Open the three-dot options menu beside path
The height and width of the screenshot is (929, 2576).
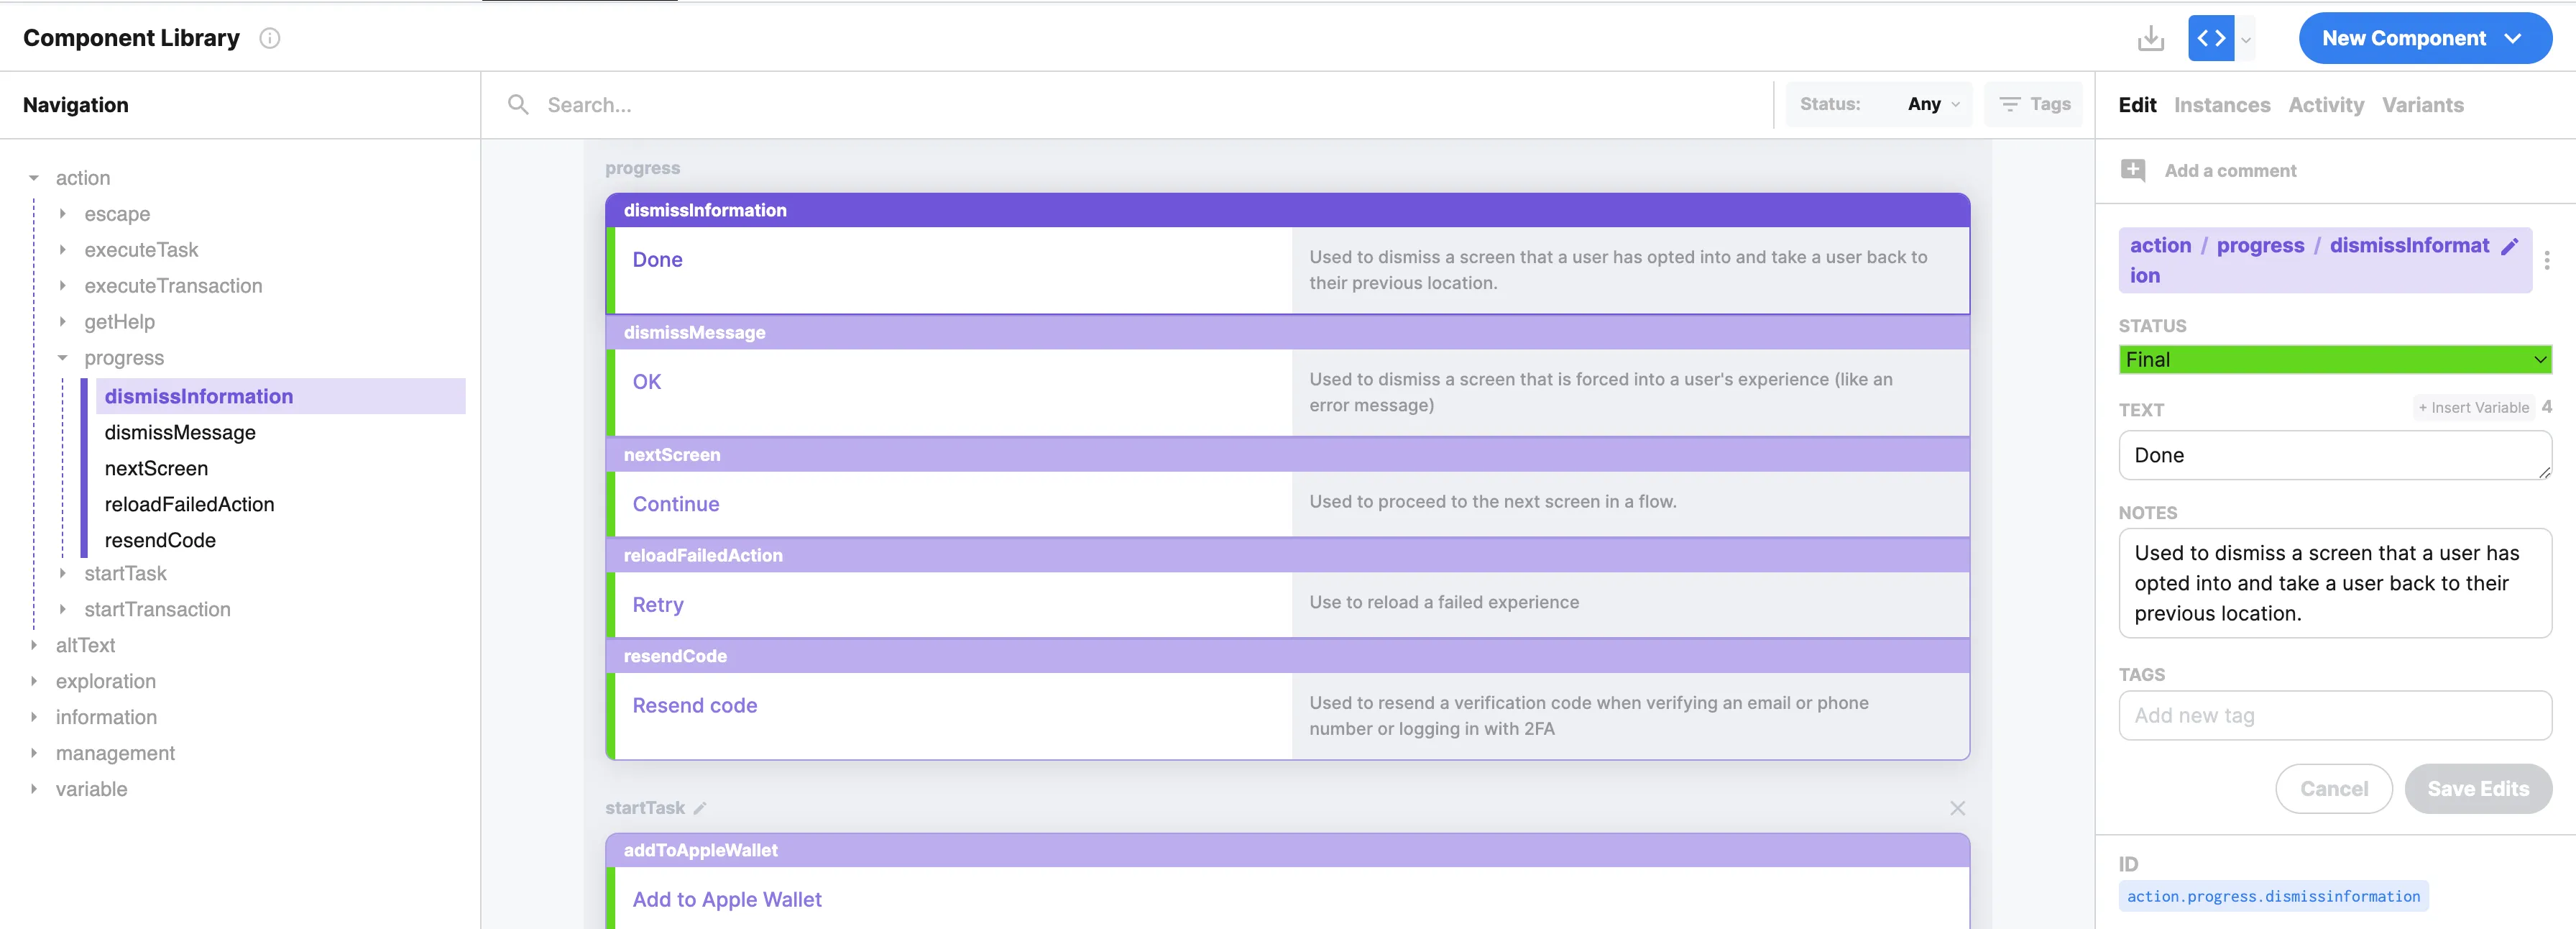coord(2547,260)
